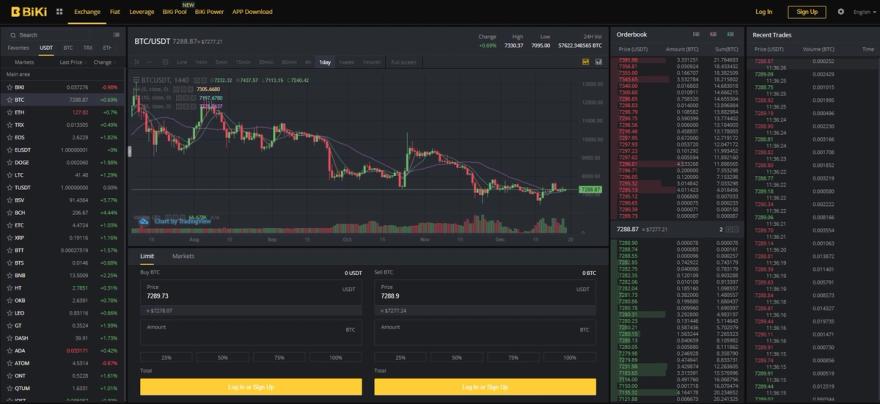Focus the Sell BTC price field
Screen dimensions: 880x404
coord(485,292)
